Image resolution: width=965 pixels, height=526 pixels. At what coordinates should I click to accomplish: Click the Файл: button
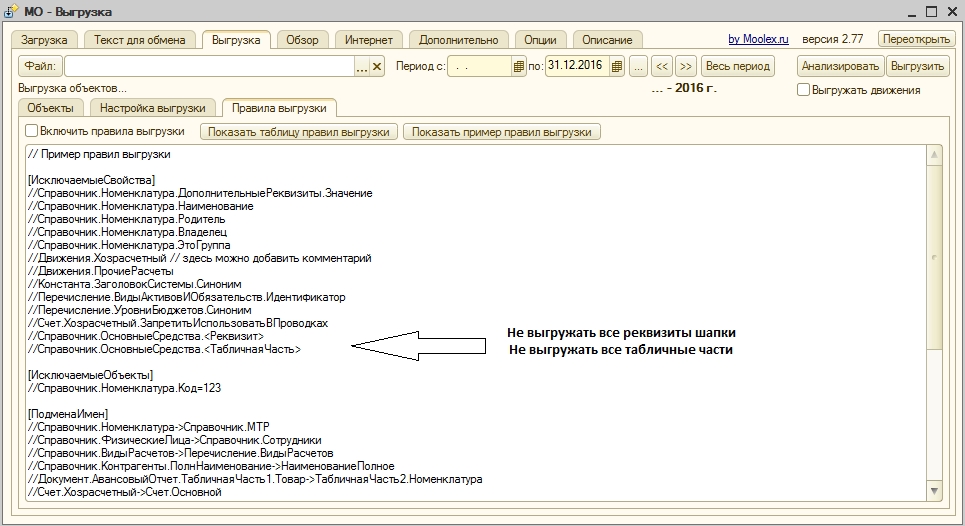41,66
